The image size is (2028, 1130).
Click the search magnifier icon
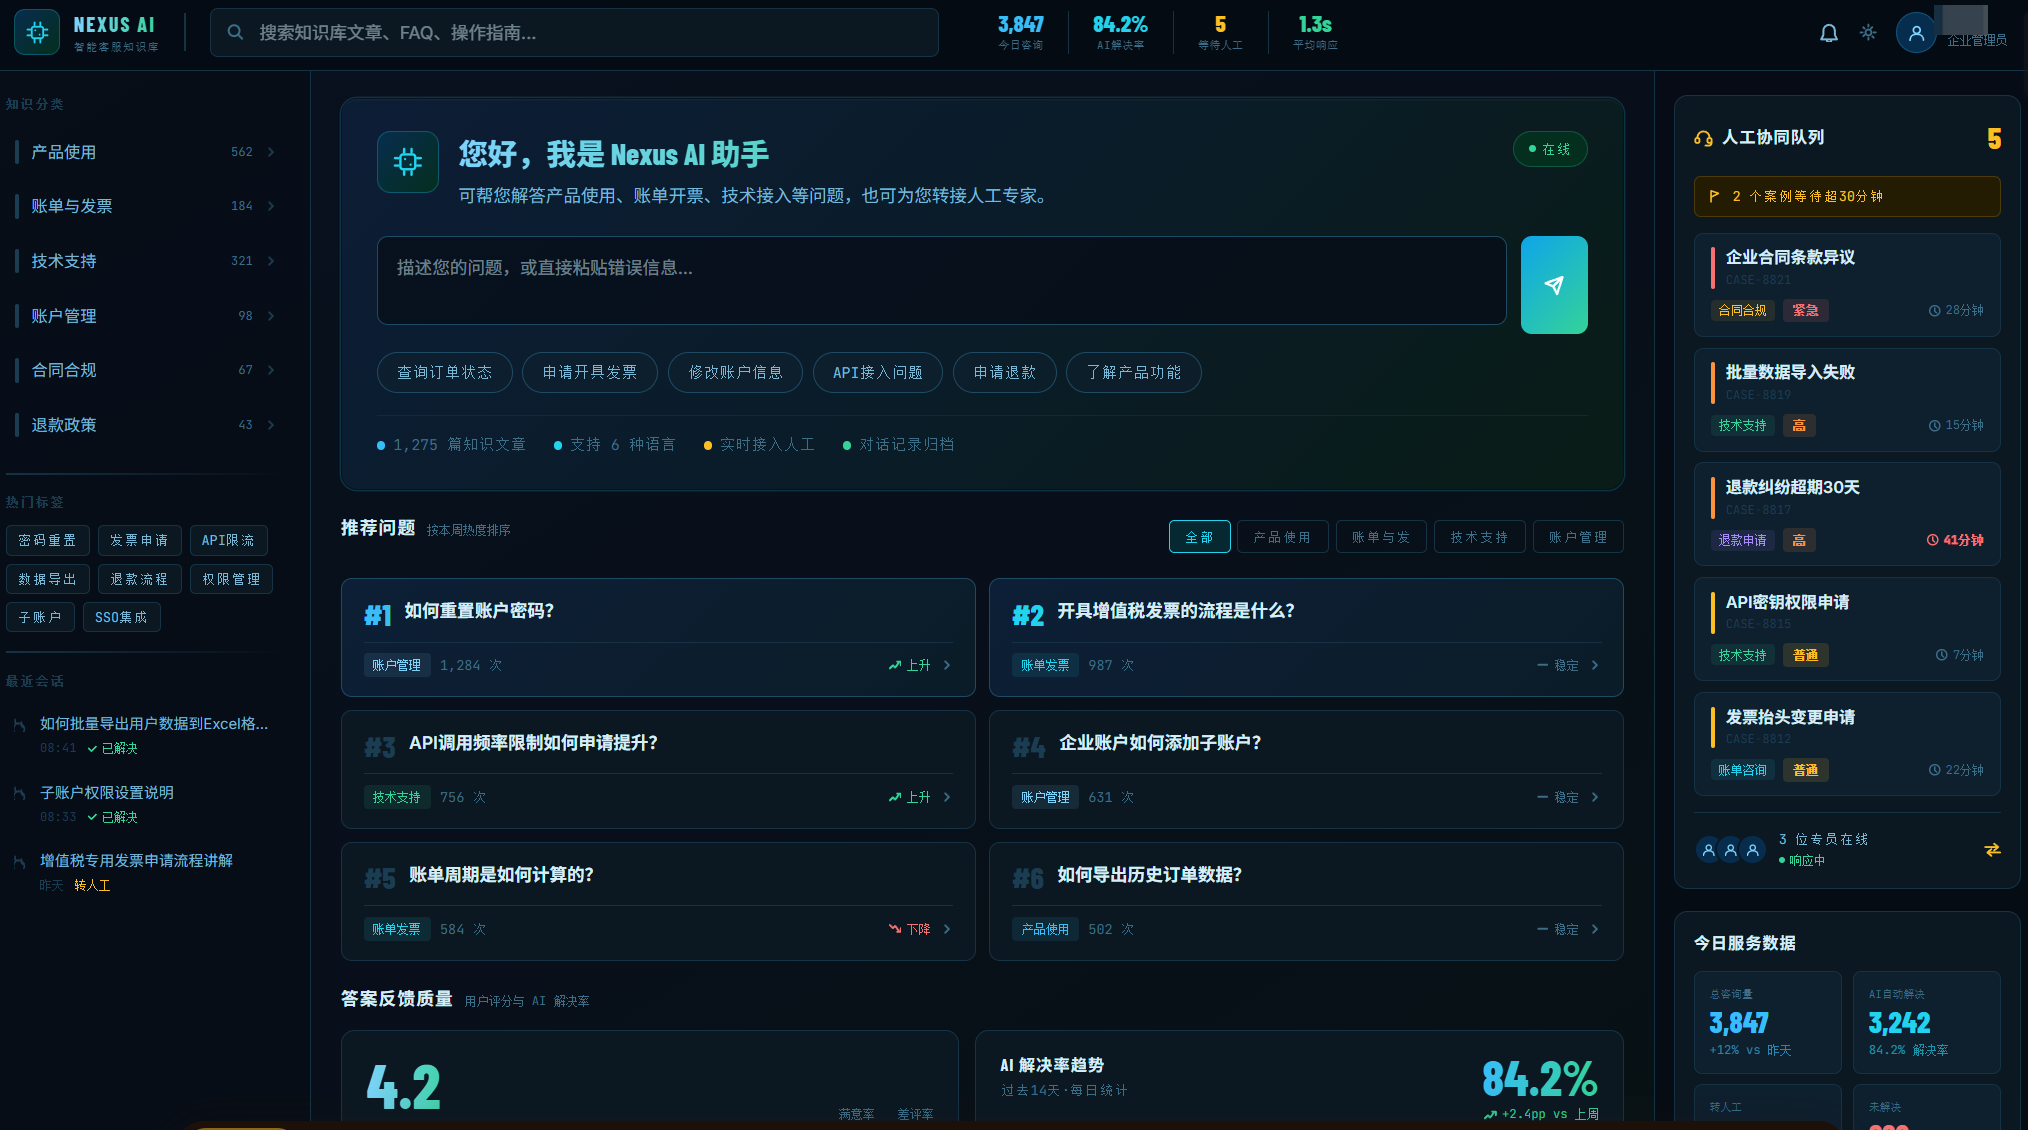(235, 33)
